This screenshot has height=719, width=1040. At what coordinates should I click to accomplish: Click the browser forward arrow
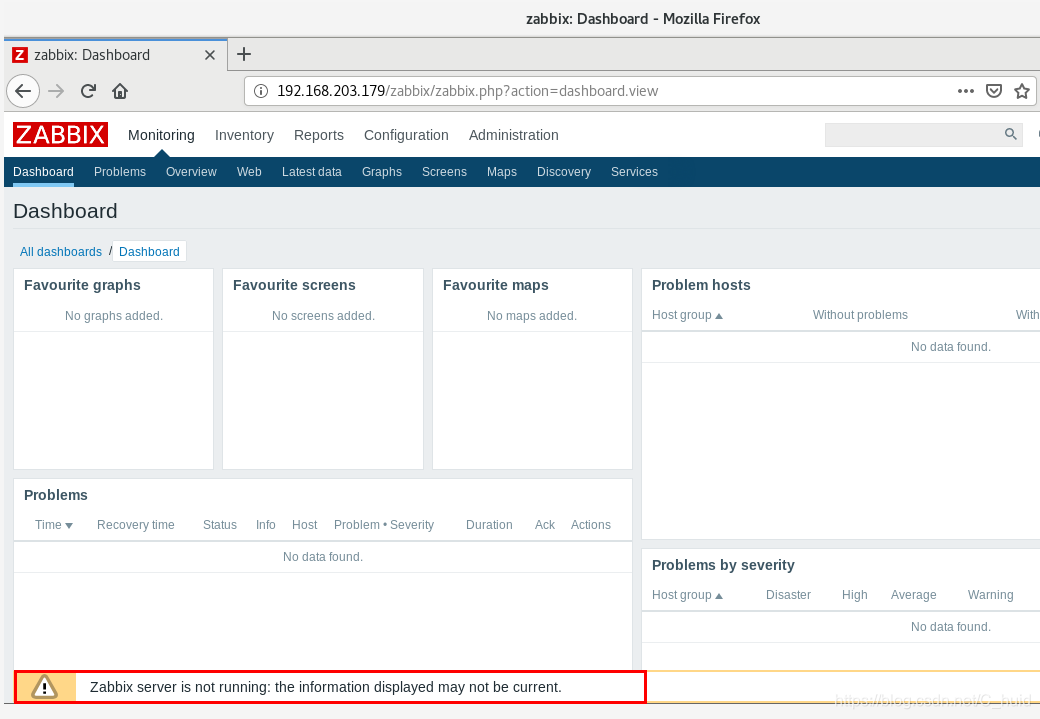(x=56, y=91)
